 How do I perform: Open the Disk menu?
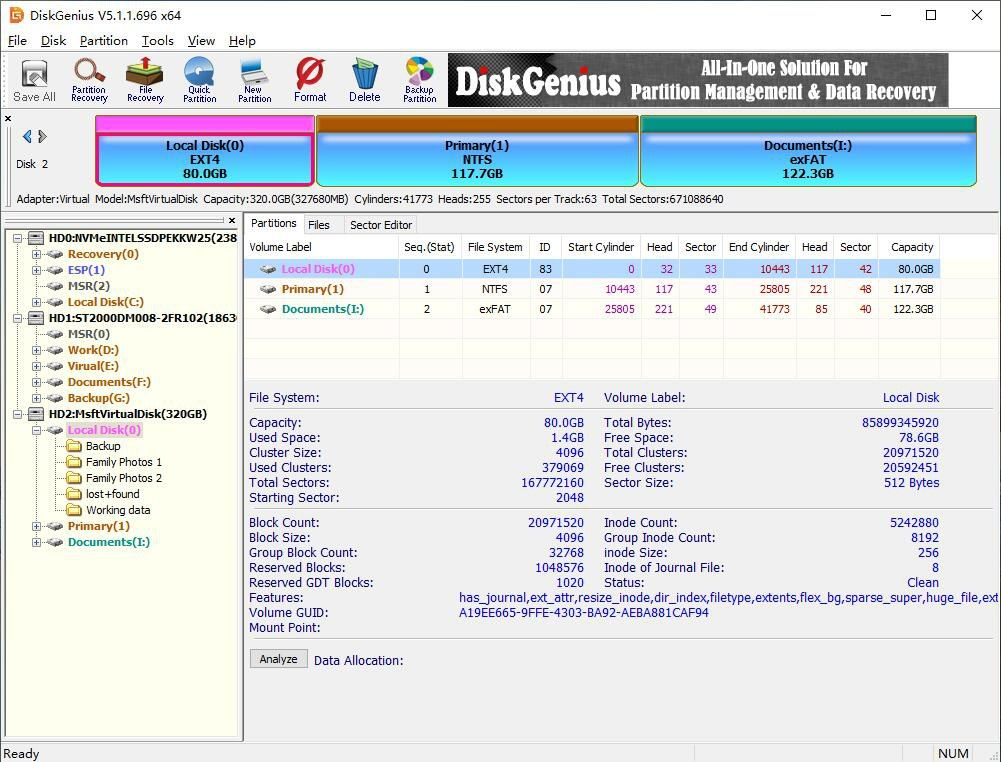point(54,41)
